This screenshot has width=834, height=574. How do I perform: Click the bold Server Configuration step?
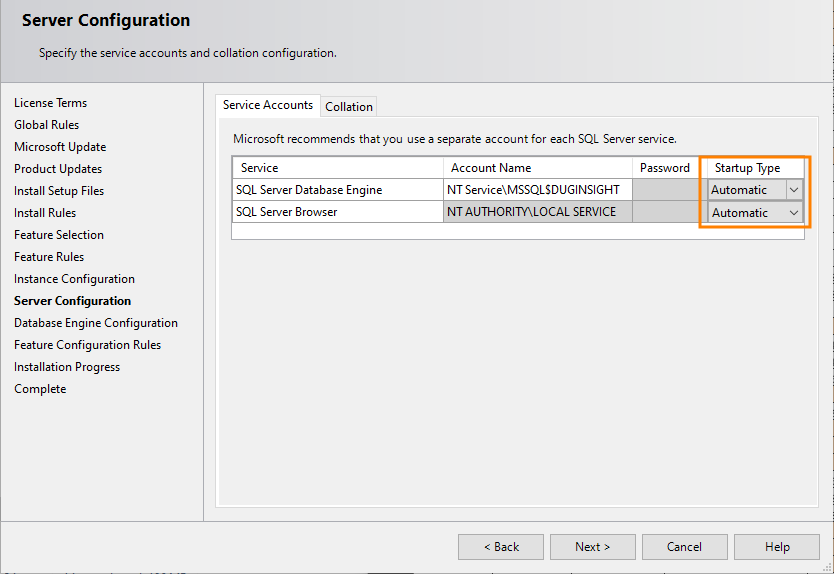point(72,301)
